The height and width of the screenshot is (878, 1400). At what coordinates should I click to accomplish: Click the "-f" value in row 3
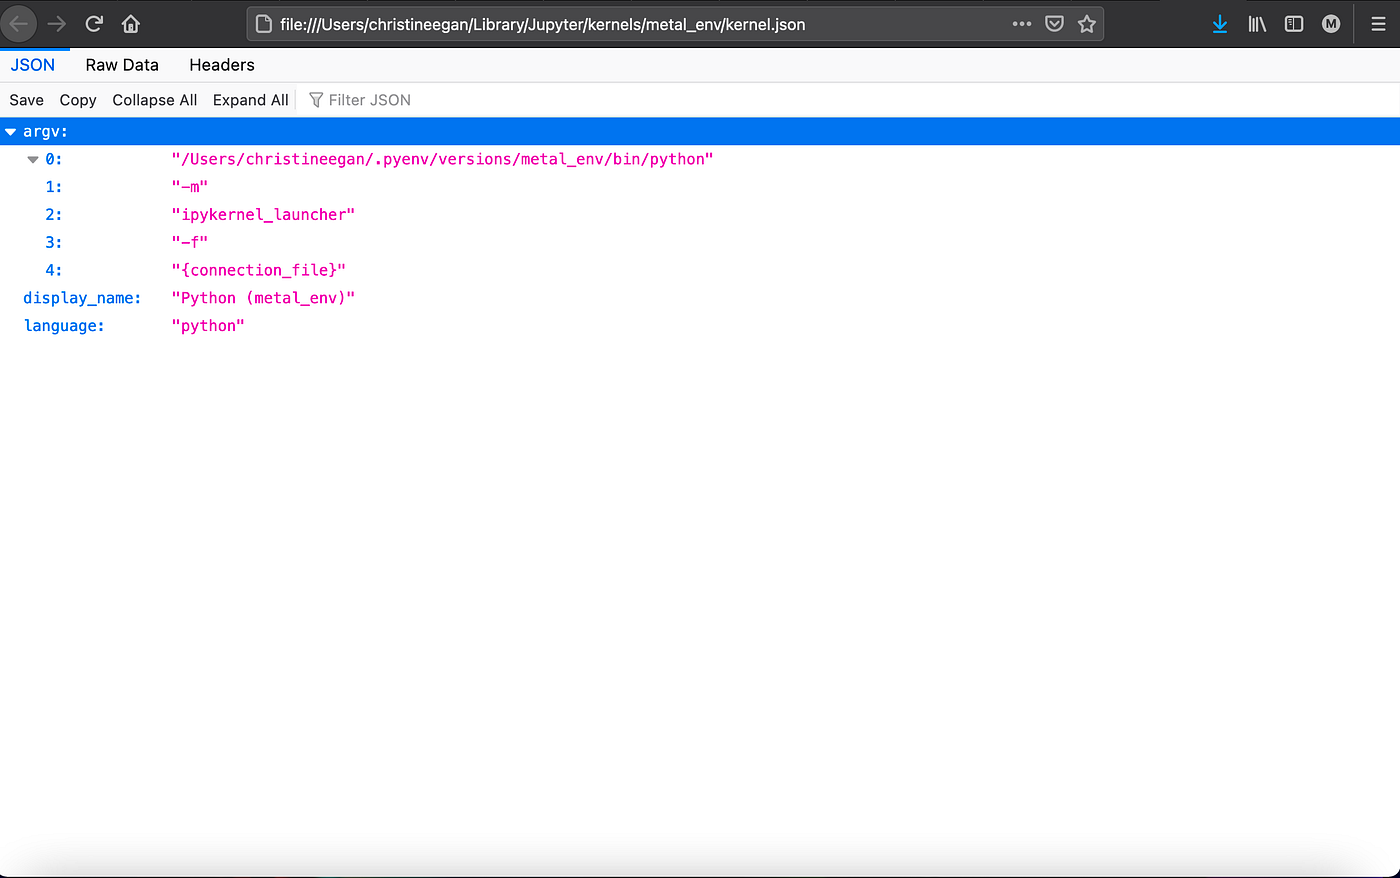pyautogui.click(x=190, y=242)
